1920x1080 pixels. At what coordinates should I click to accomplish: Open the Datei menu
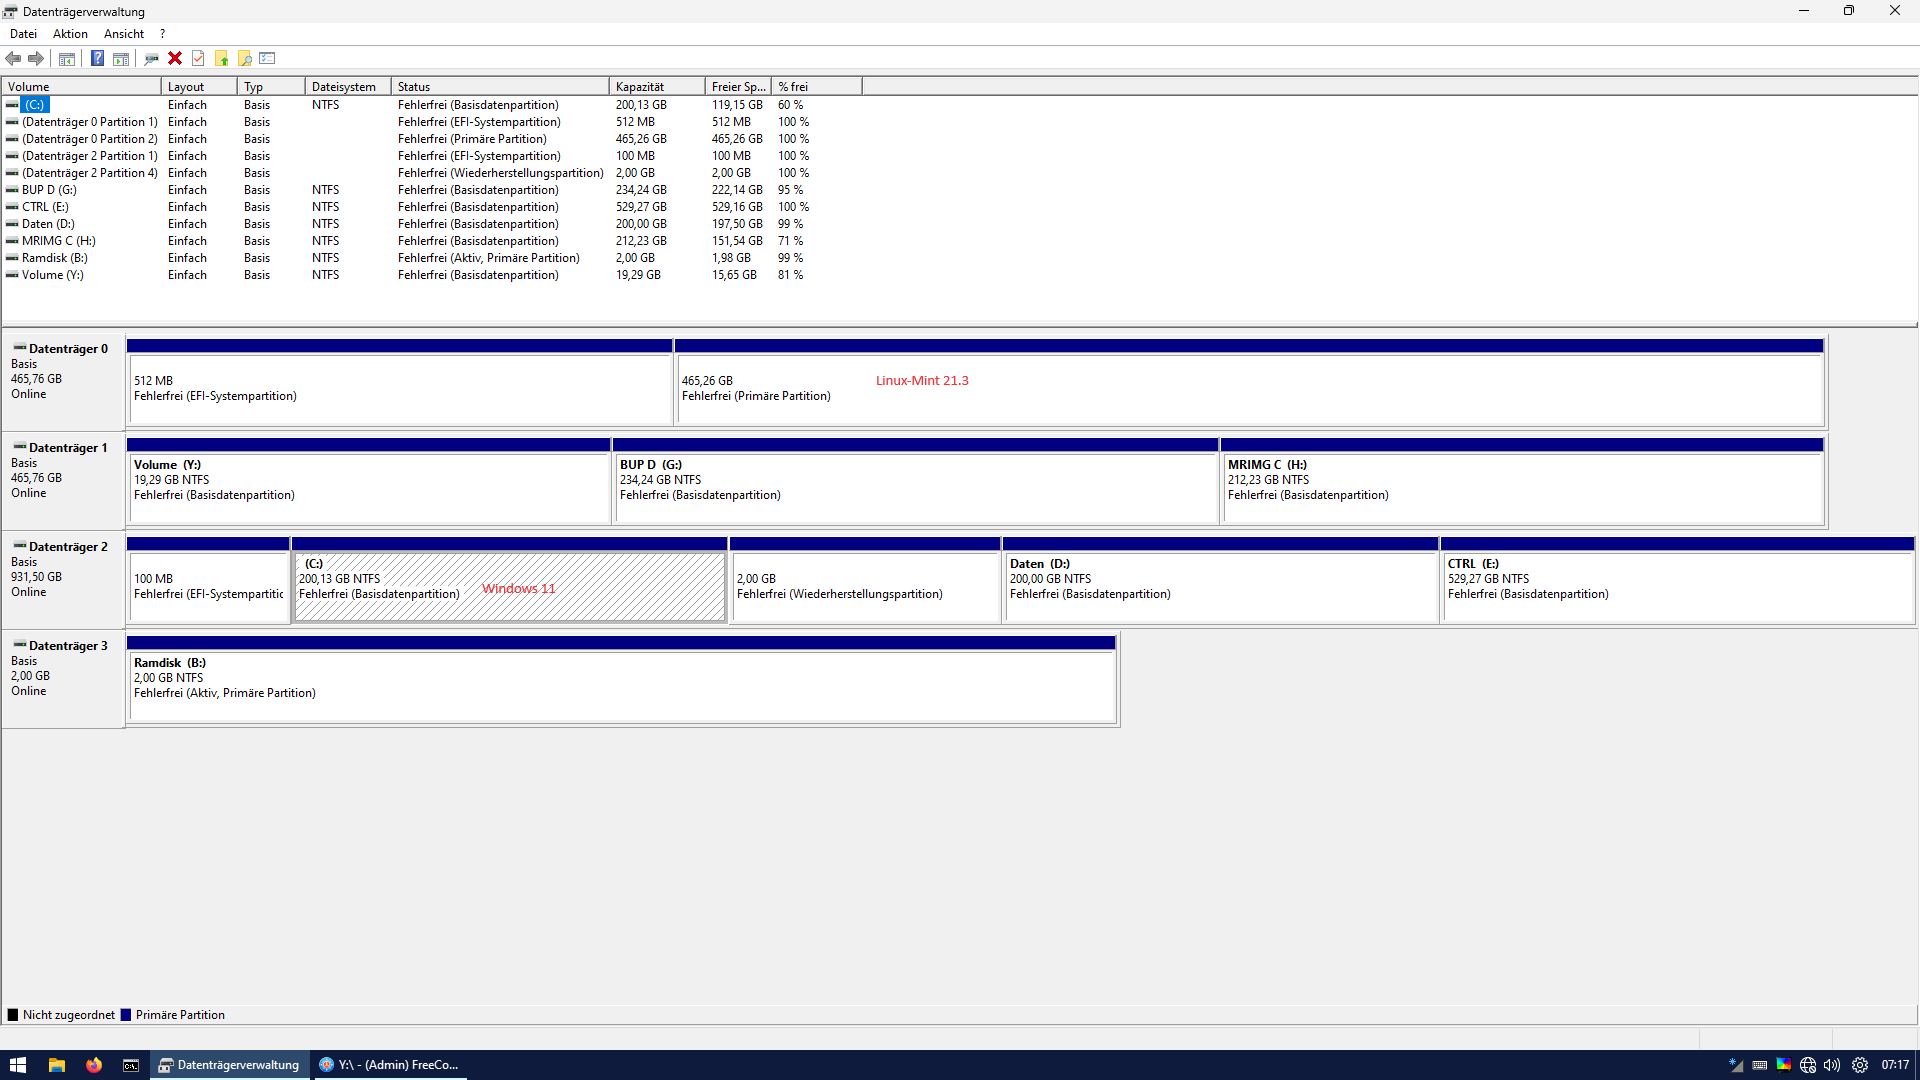point(23,33)
